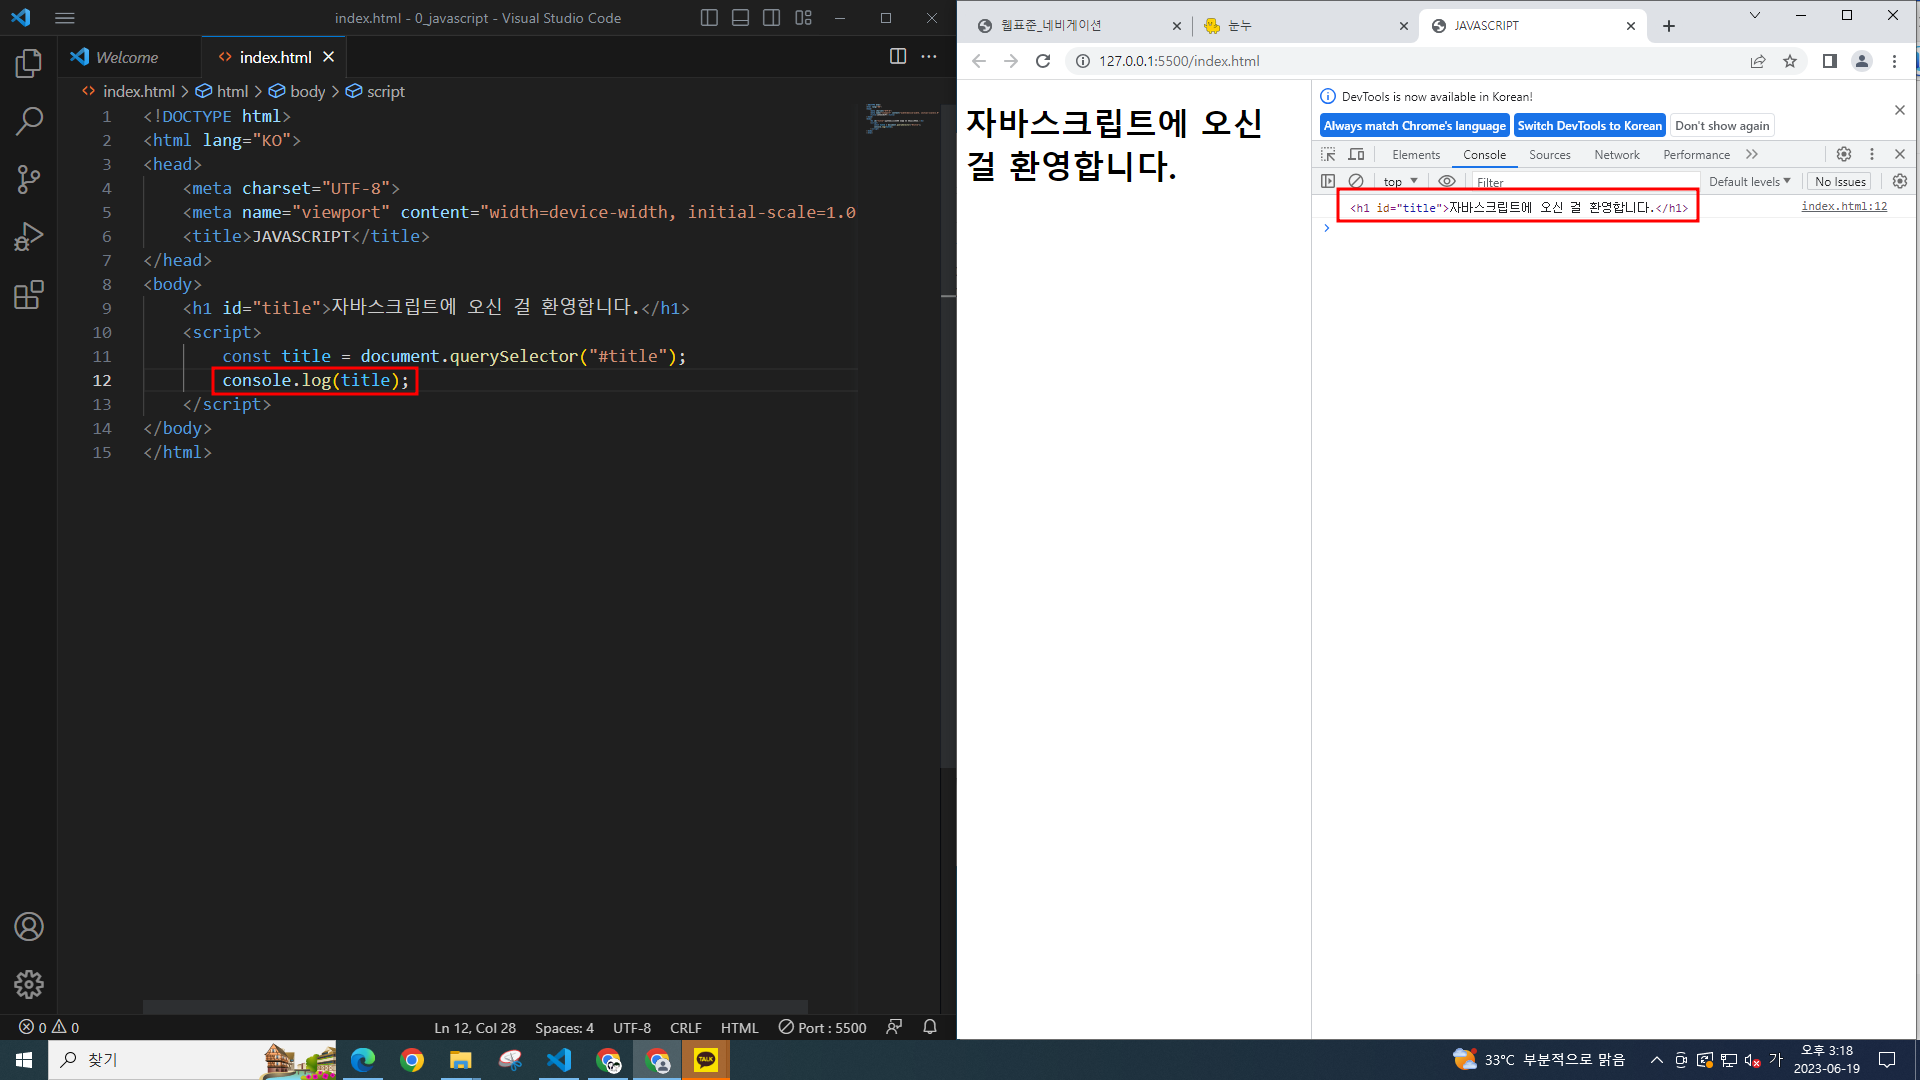Expand more DevTools tabs chevron
Screen dimensions: 1920x1080
[1751, 154]
